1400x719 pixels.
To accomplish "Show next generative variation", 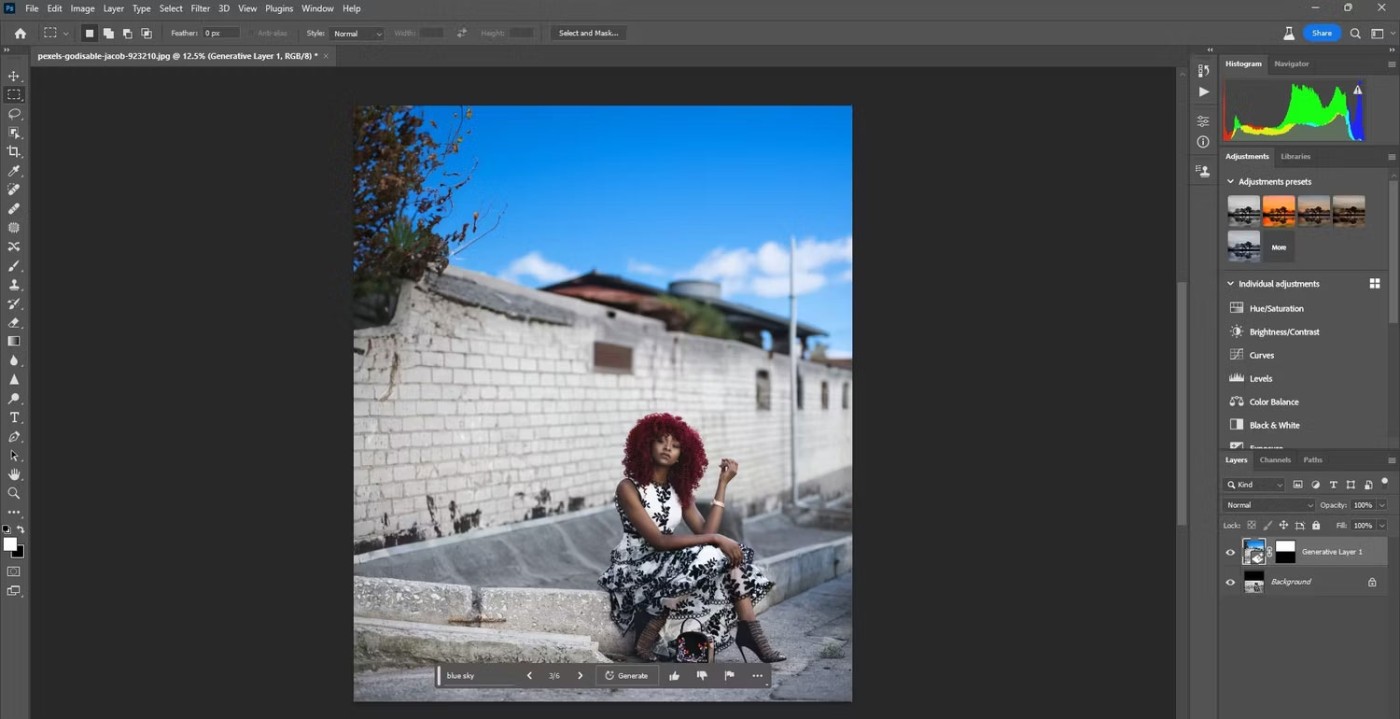I will click(580, 676).
